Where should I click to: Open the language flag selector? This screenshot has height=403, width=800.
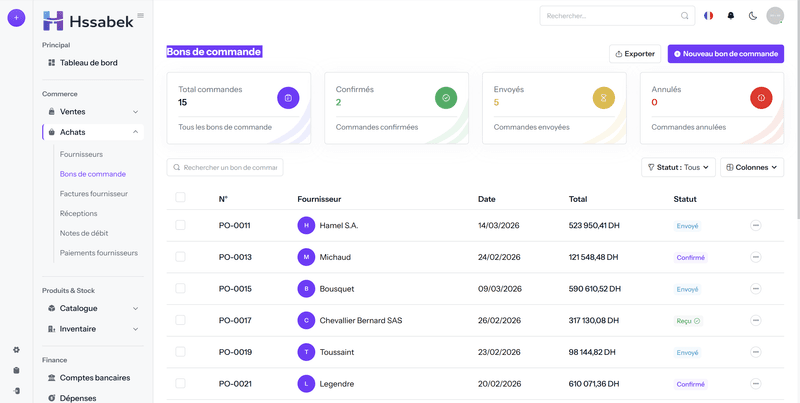coord(709,16)
